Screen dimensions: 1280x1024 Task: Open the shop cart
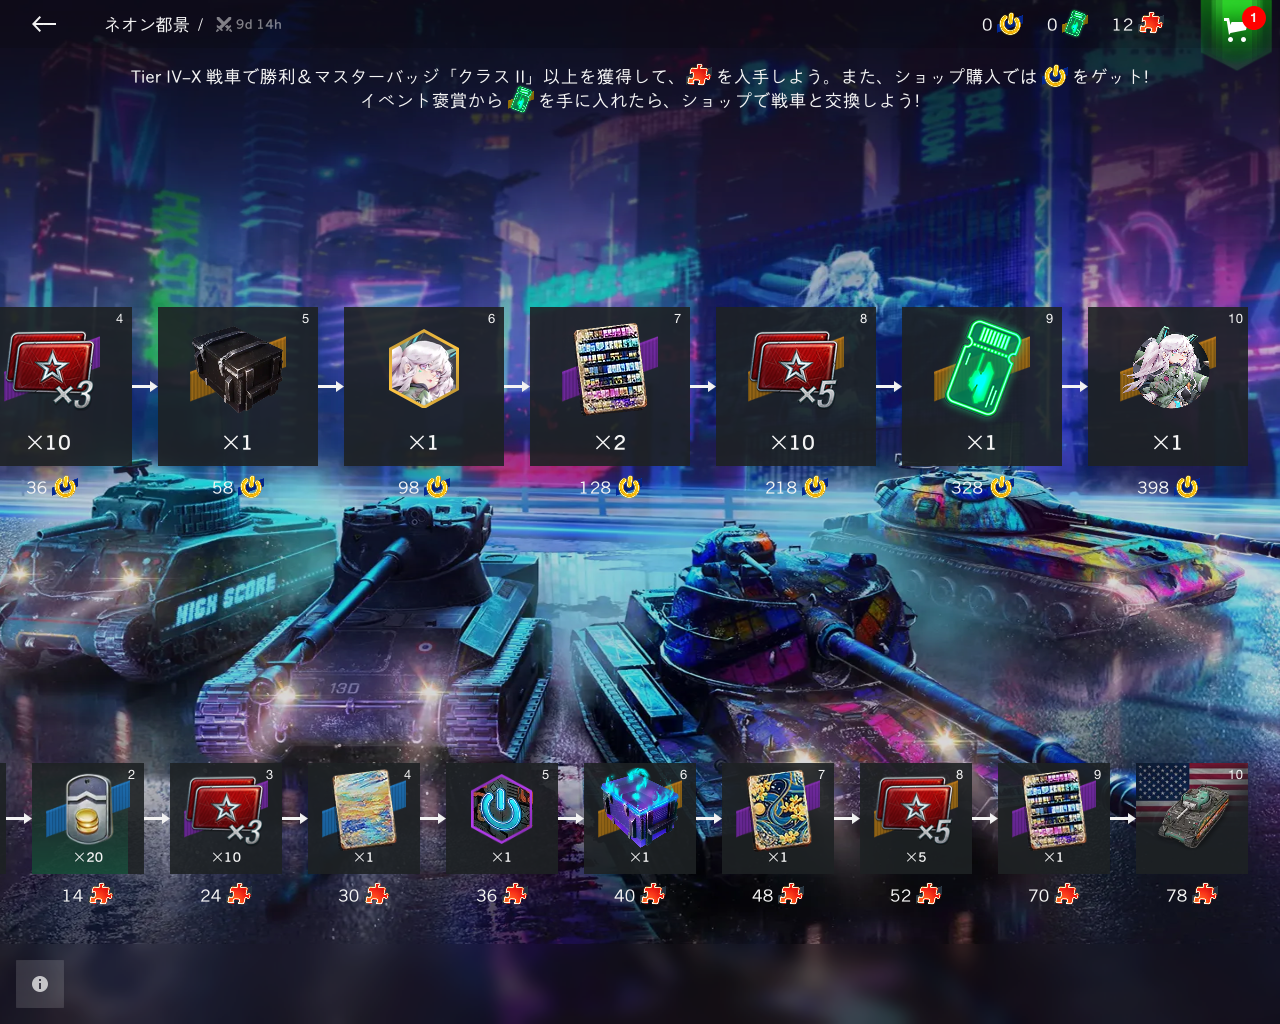click(x=1236, y=30)
